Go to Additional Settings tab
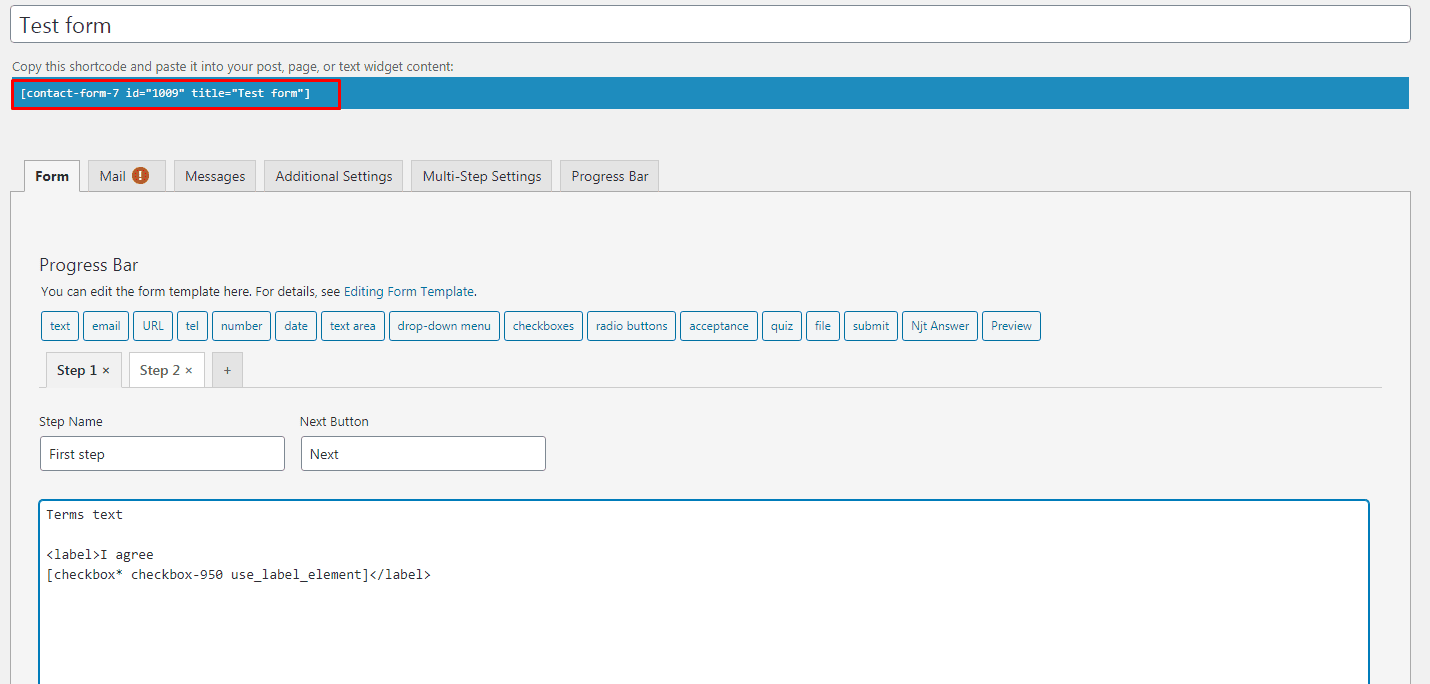 (x=334, y=176)
